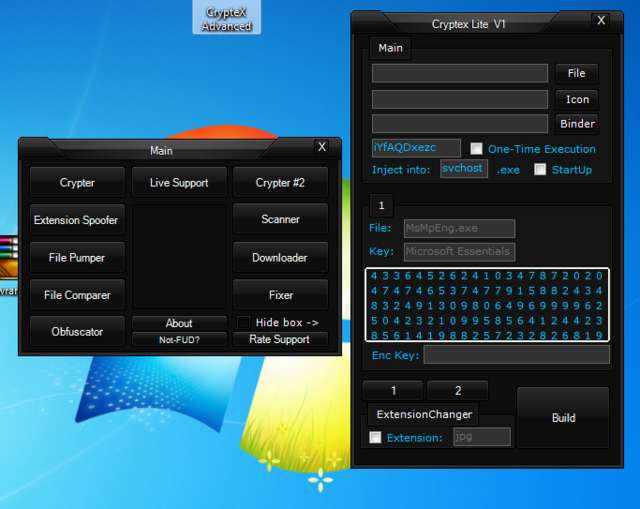Enable the Extension checkbox
Image resolution: width=640 pixels, height=509 pixels.
[x=375, y=438]
